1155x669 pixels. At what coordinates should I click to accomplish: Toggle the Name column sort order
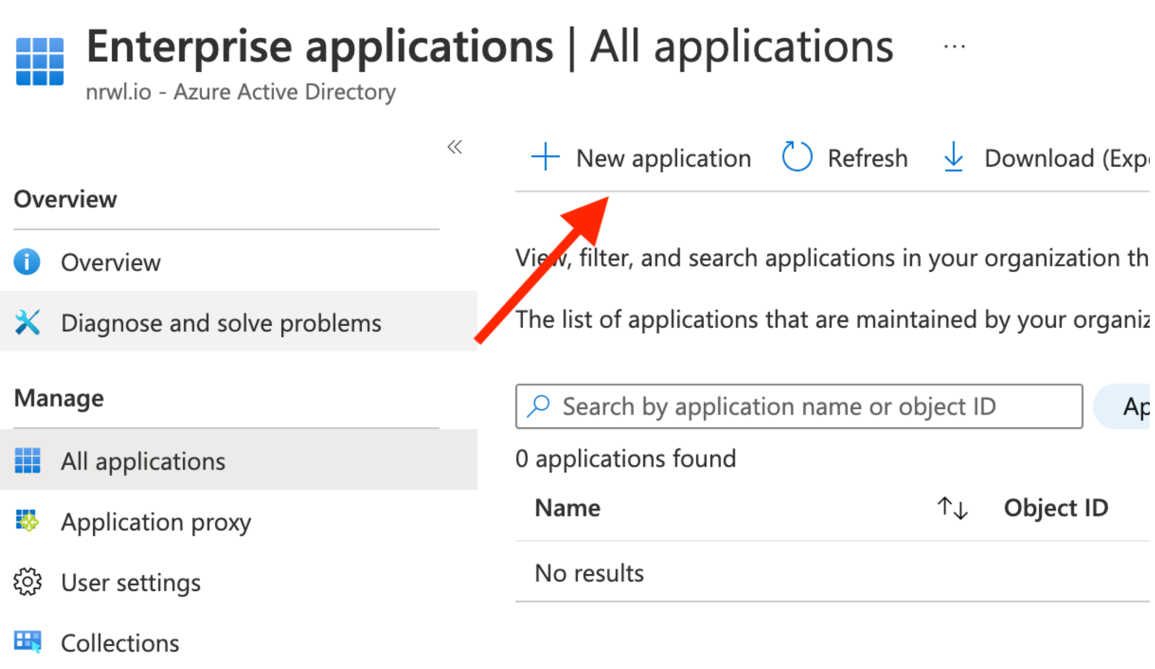tap(951, 508)
